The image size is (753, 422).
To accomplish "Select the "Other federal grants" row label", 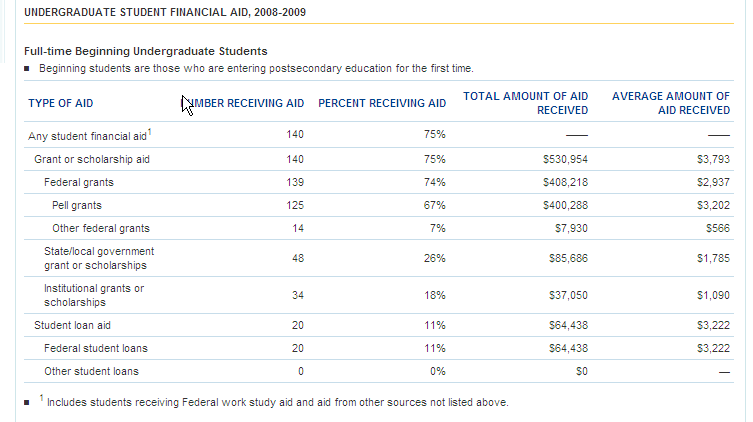I will pos(100,228).
